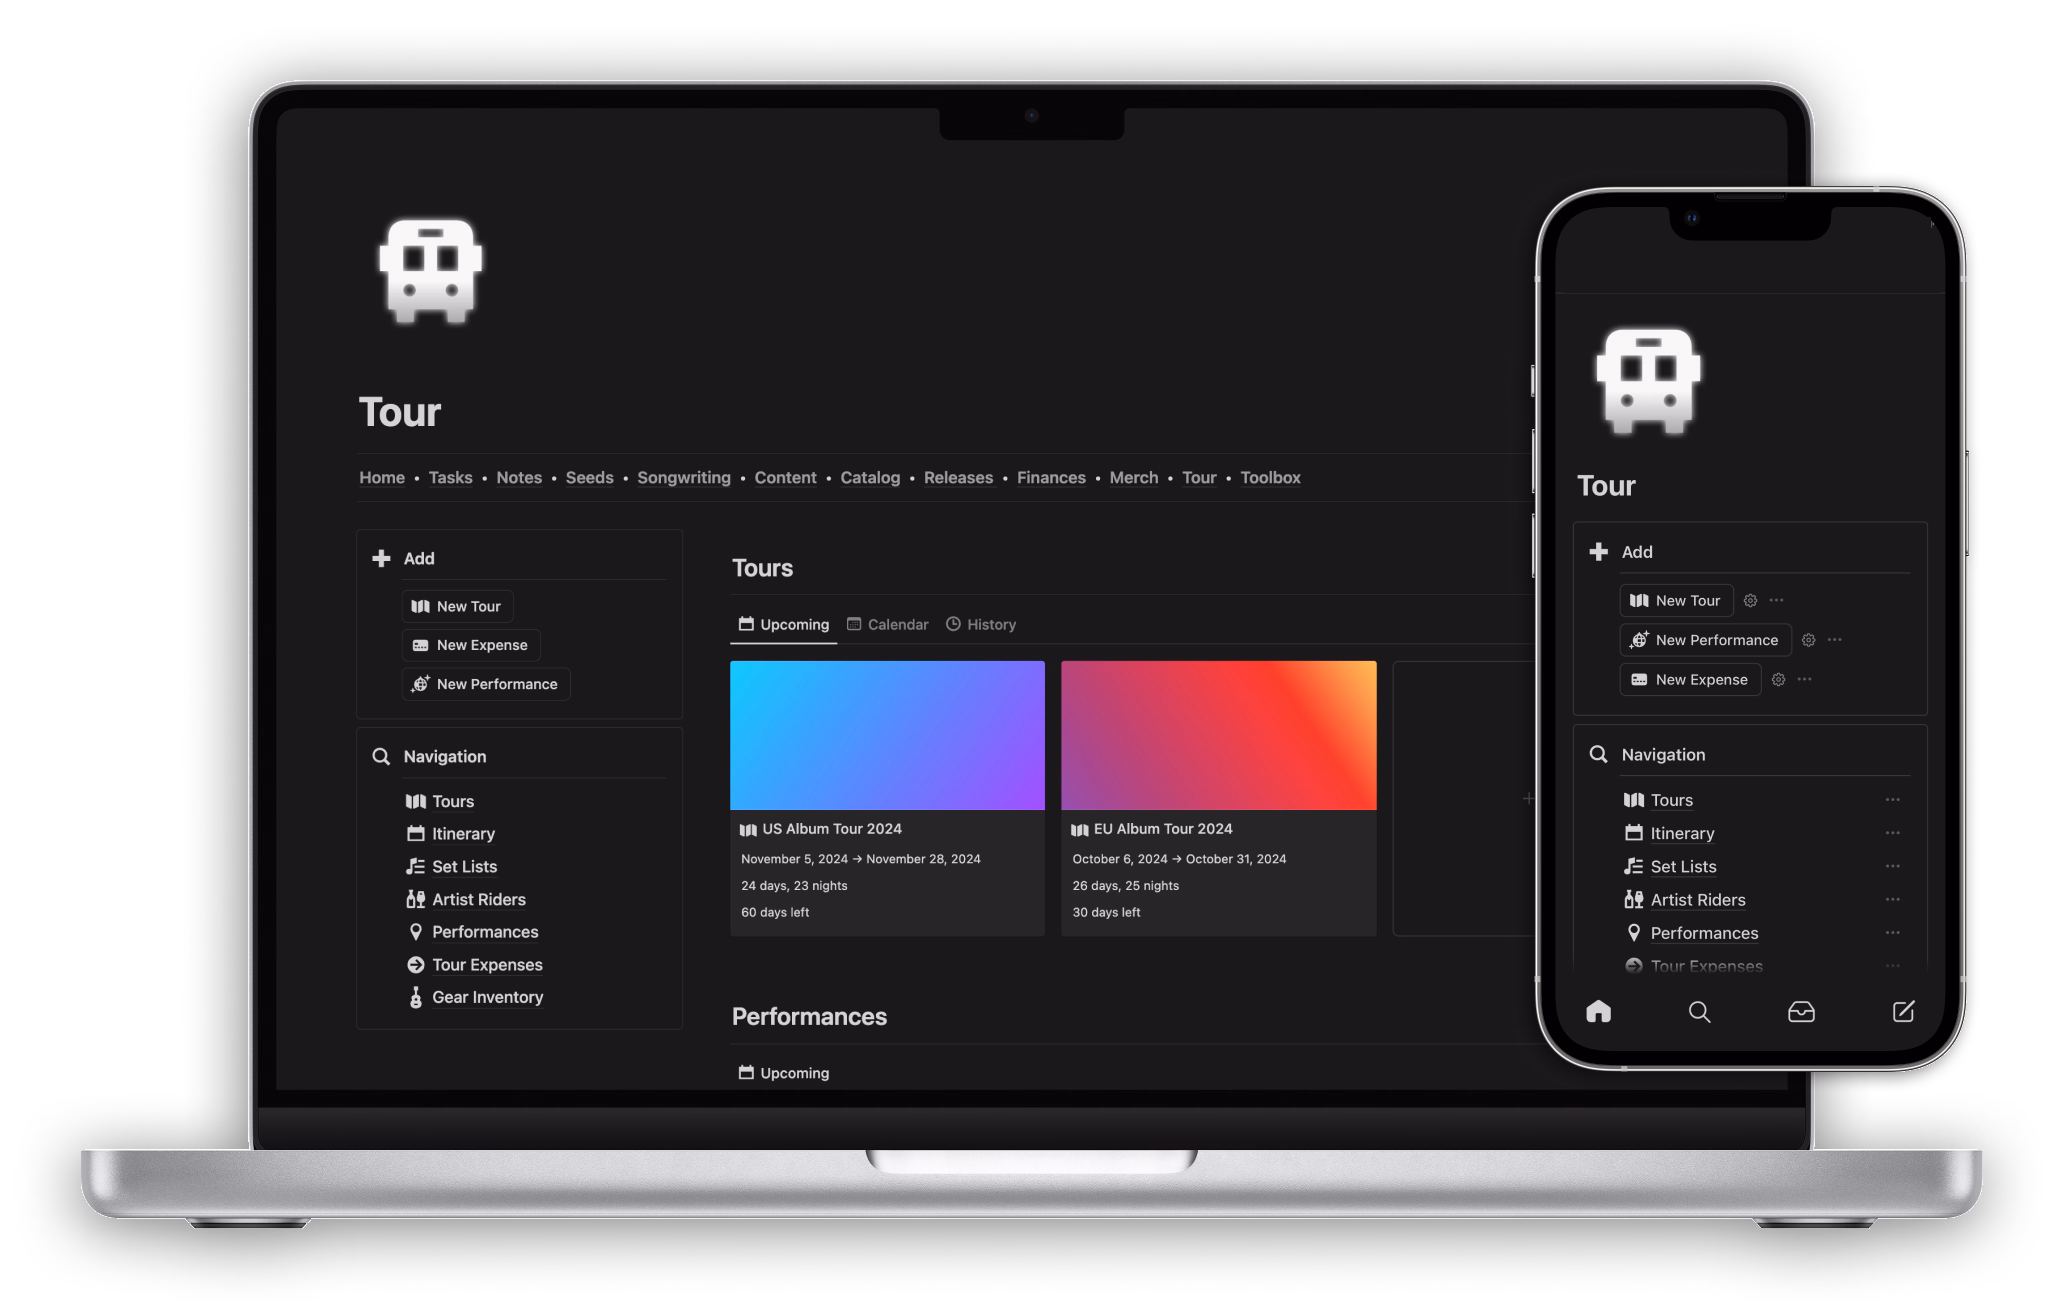
Task: Click the New Expense button on laptop
Action: pos(471,645)
